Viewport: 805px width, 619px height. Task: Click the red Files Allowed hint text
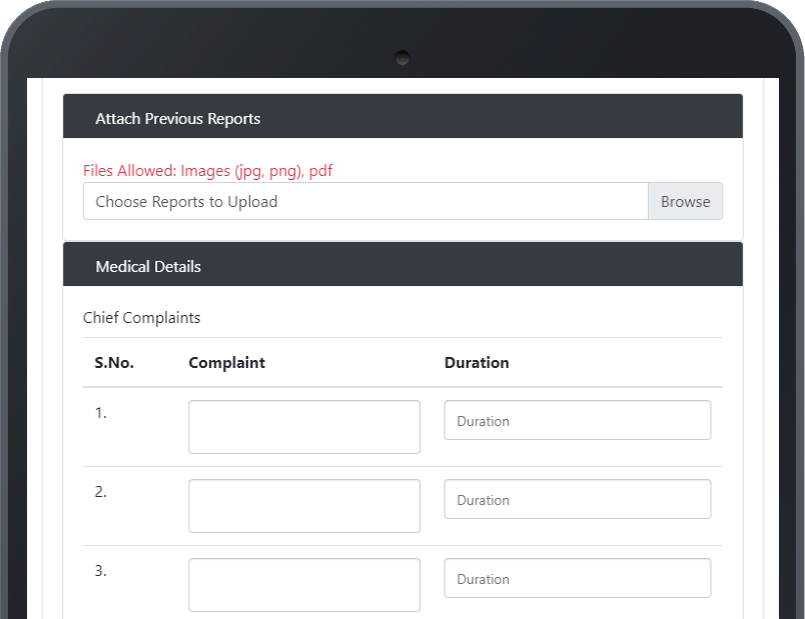208,171
